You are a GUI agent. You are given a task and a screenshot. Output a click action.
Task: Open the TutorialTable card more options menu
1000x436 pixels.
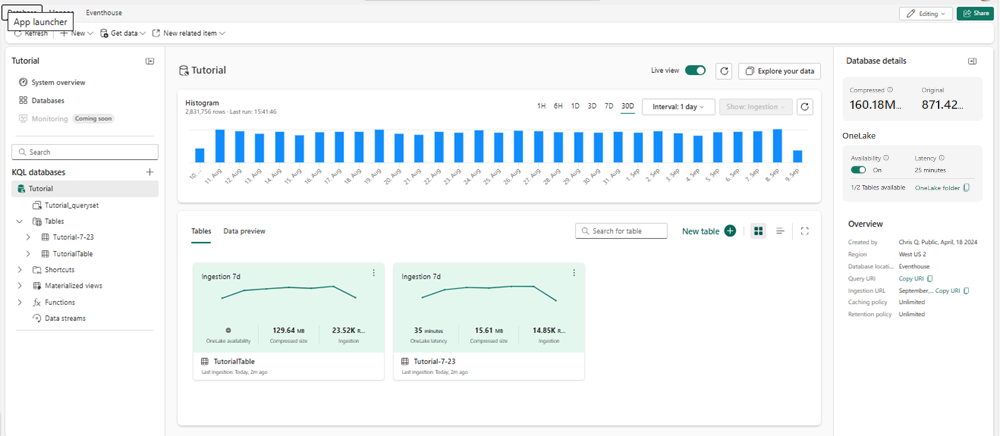tap(374, 273)
